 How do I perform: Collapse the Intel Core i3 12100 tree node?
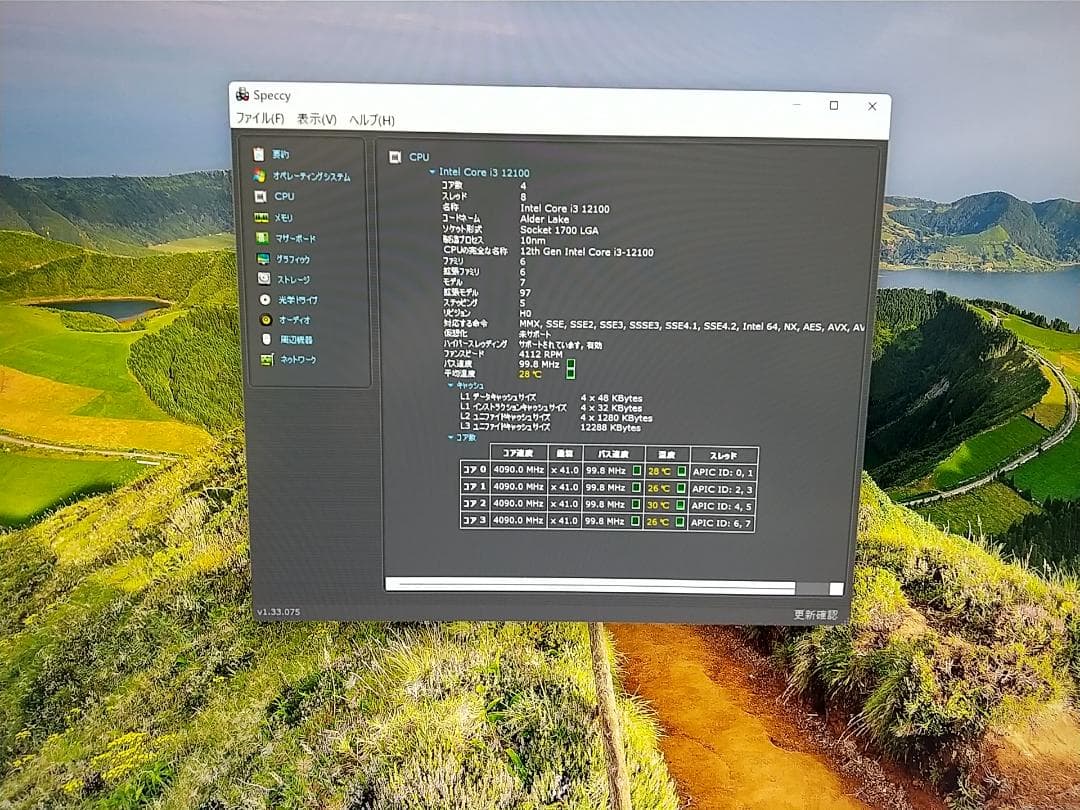432,173
